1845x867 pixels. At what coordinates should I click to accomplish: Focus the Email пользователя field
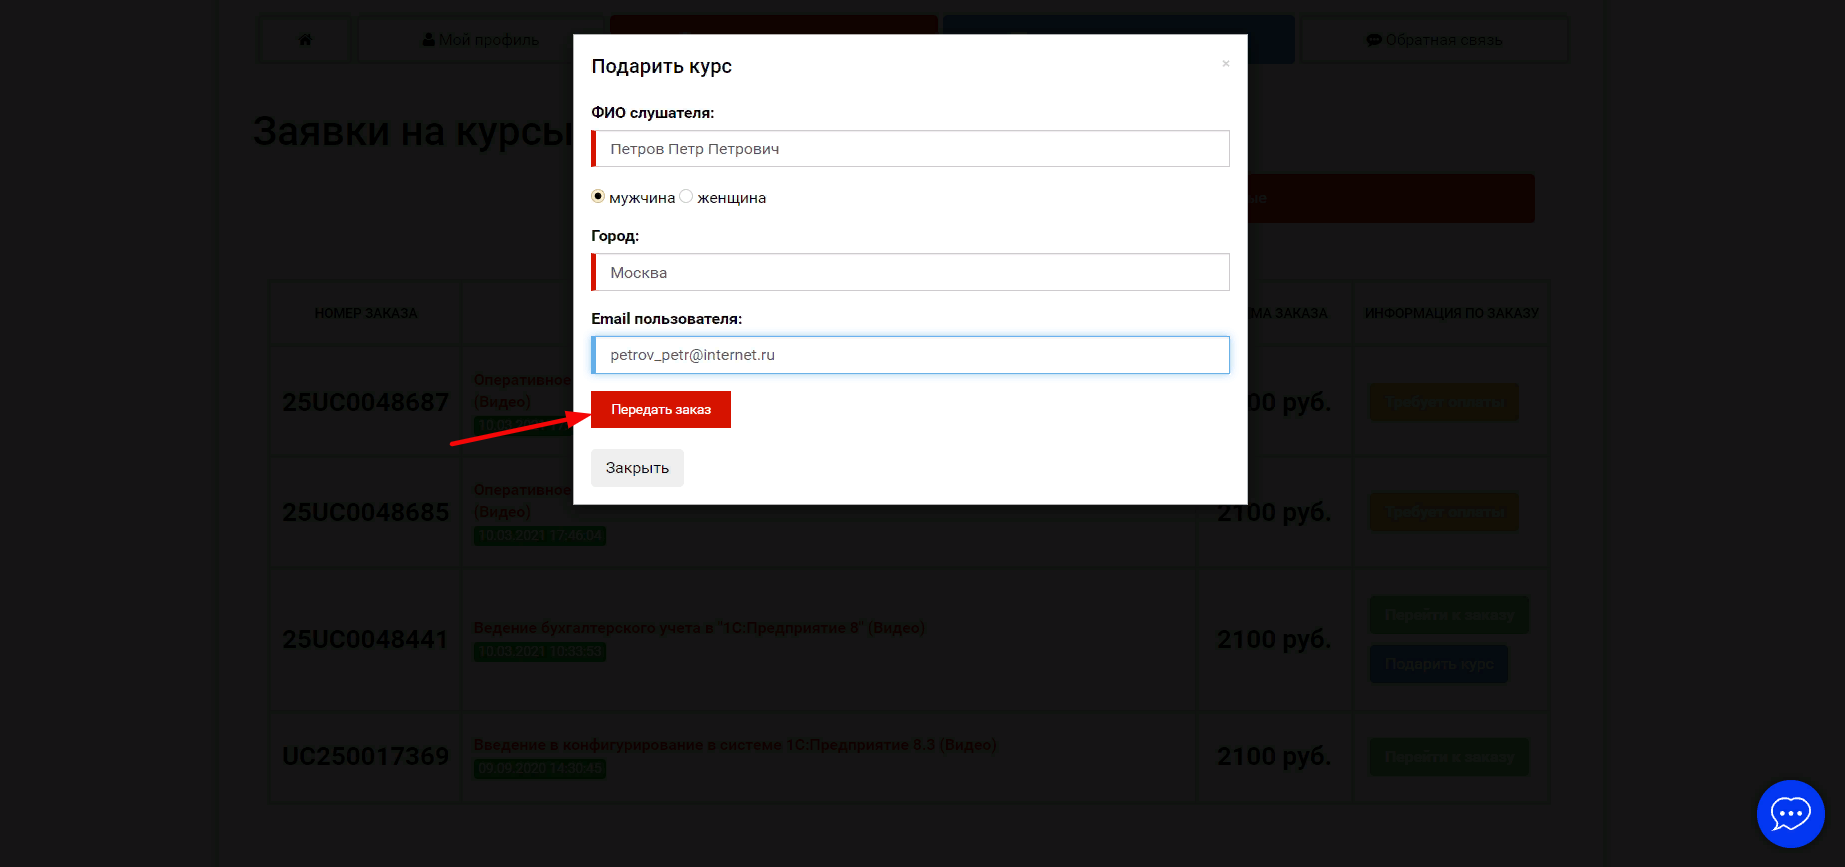pyautogui.click(x=910, y=355)
